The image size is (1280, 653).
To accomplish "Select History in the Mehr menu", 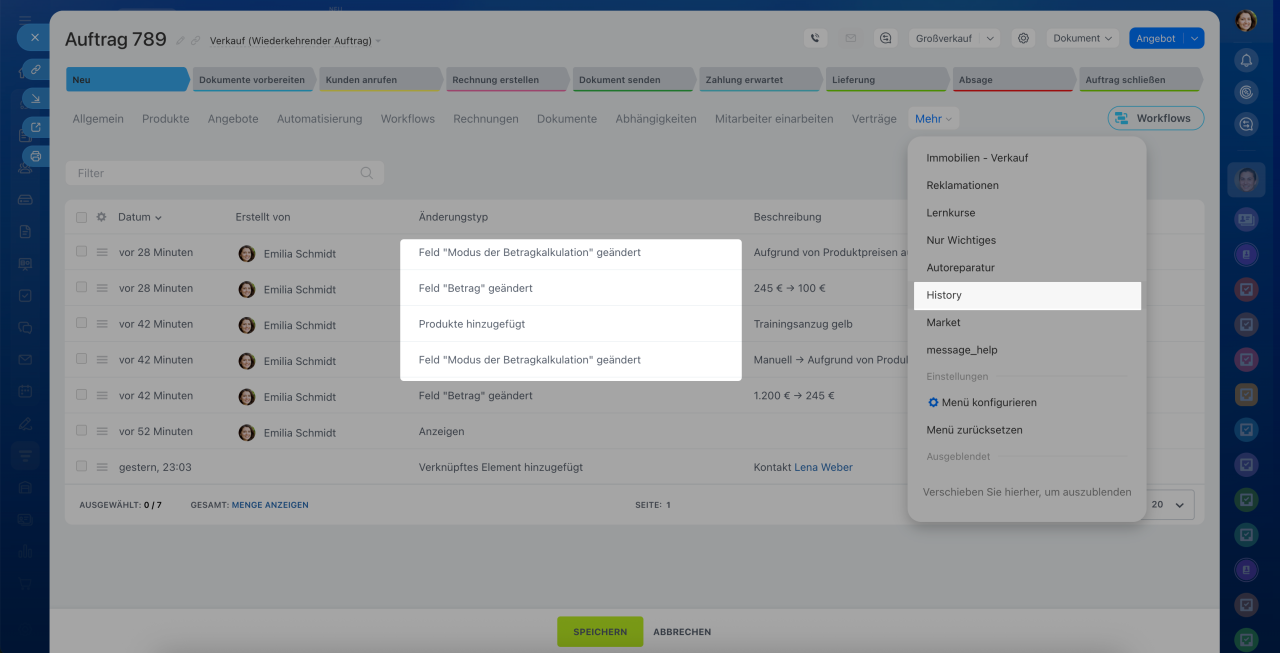I will [1027, 295].
